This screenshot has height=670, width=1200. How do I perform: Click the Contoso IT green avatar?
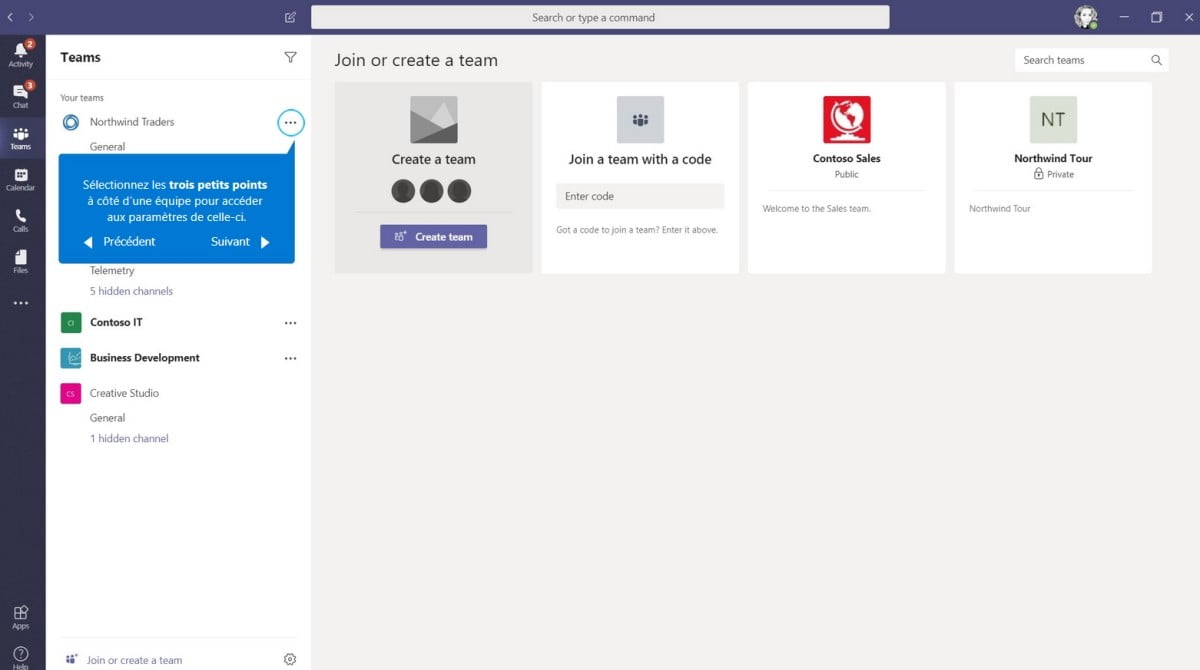(x=71, y=323)
